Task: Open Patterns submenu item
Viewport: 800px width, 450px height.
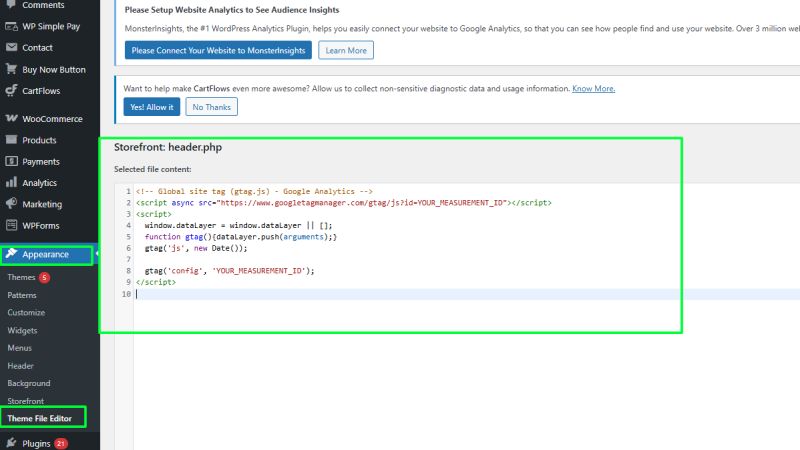Action: tap(22, 295)
